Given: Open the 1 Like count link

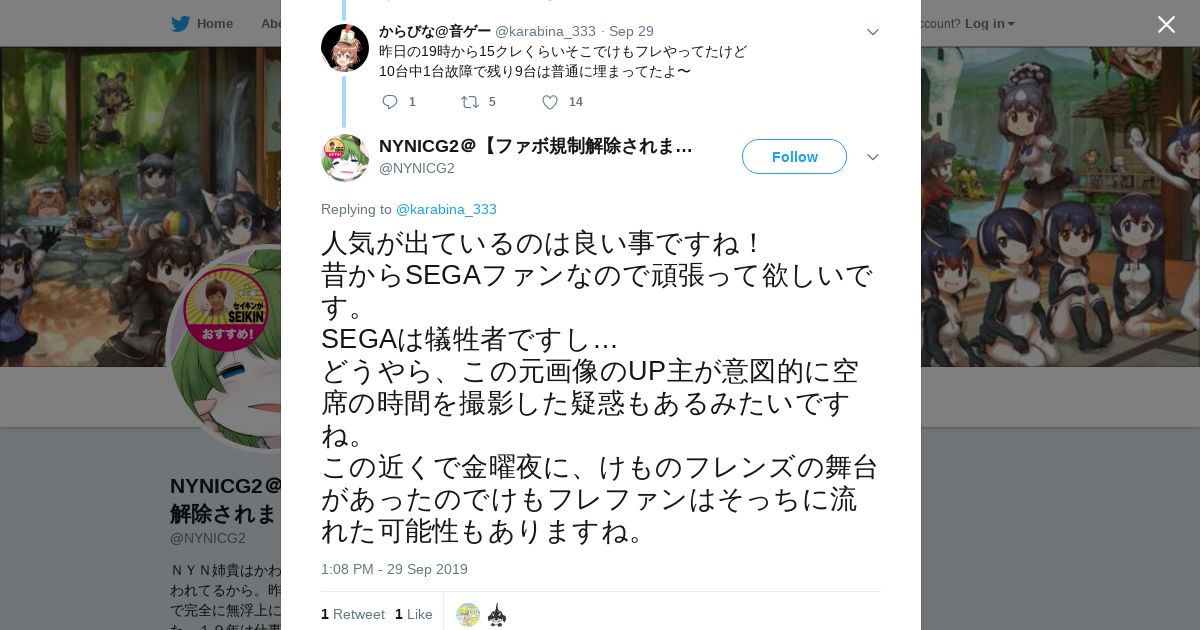Looking at the screenshot, I should (x=414, y=614).
